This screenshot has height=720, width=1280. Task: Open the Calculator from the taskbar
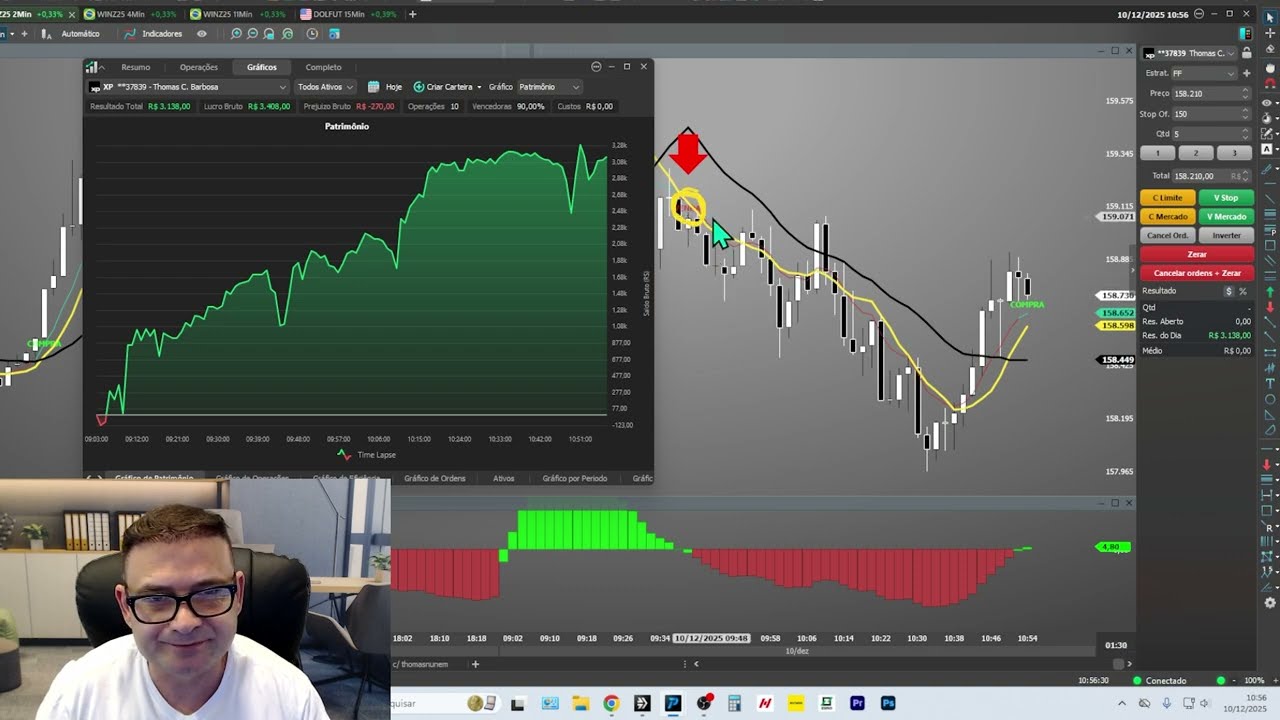click(x=734, y=703)
